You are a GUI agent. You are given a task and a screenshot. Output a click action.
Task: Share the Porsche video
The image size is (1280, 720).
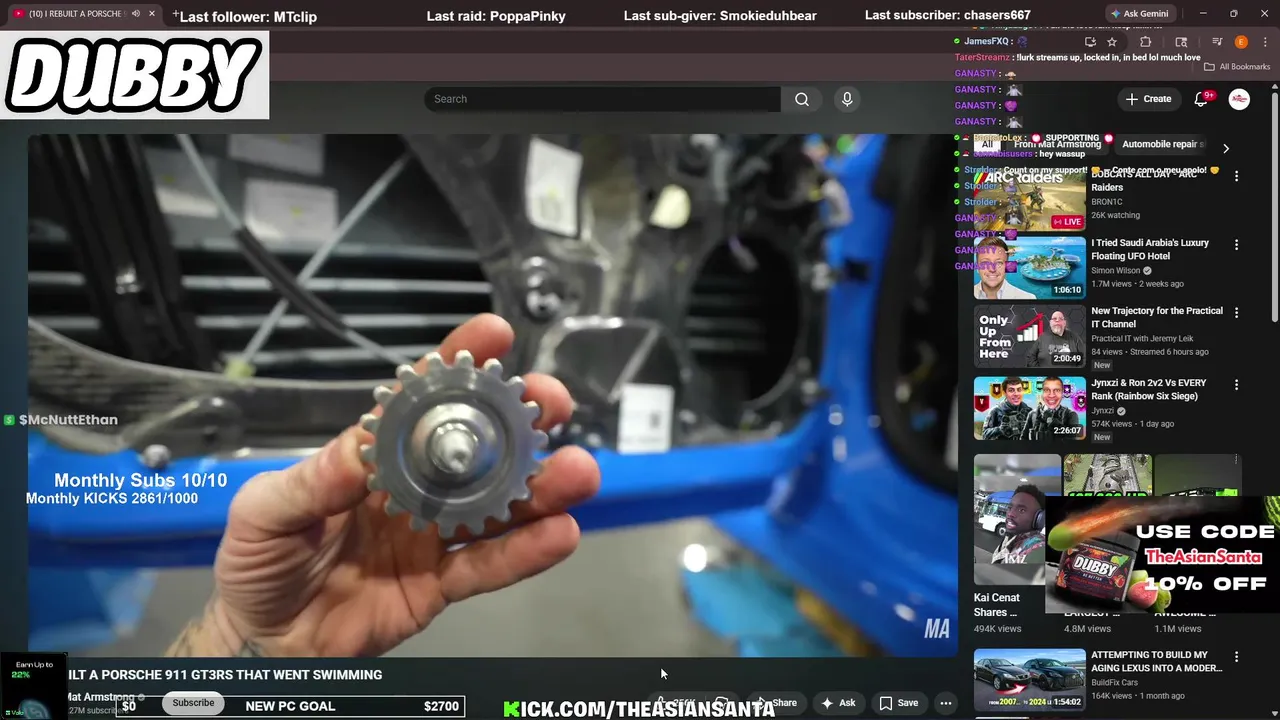click(777, 703)
